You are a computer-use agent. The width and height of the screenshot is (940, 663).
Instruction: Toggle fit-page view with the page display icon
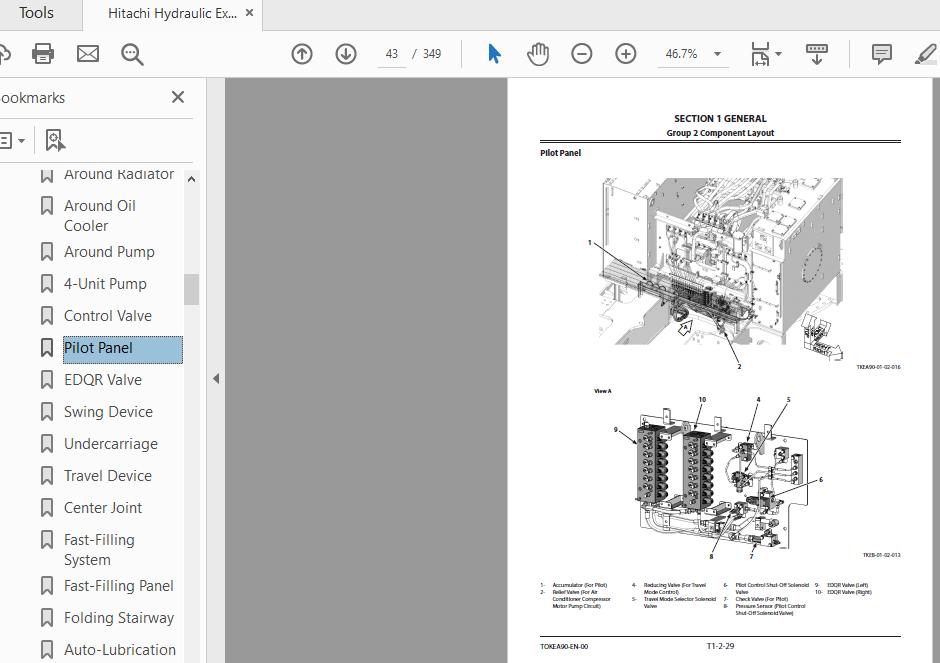(x=760, y=54)
